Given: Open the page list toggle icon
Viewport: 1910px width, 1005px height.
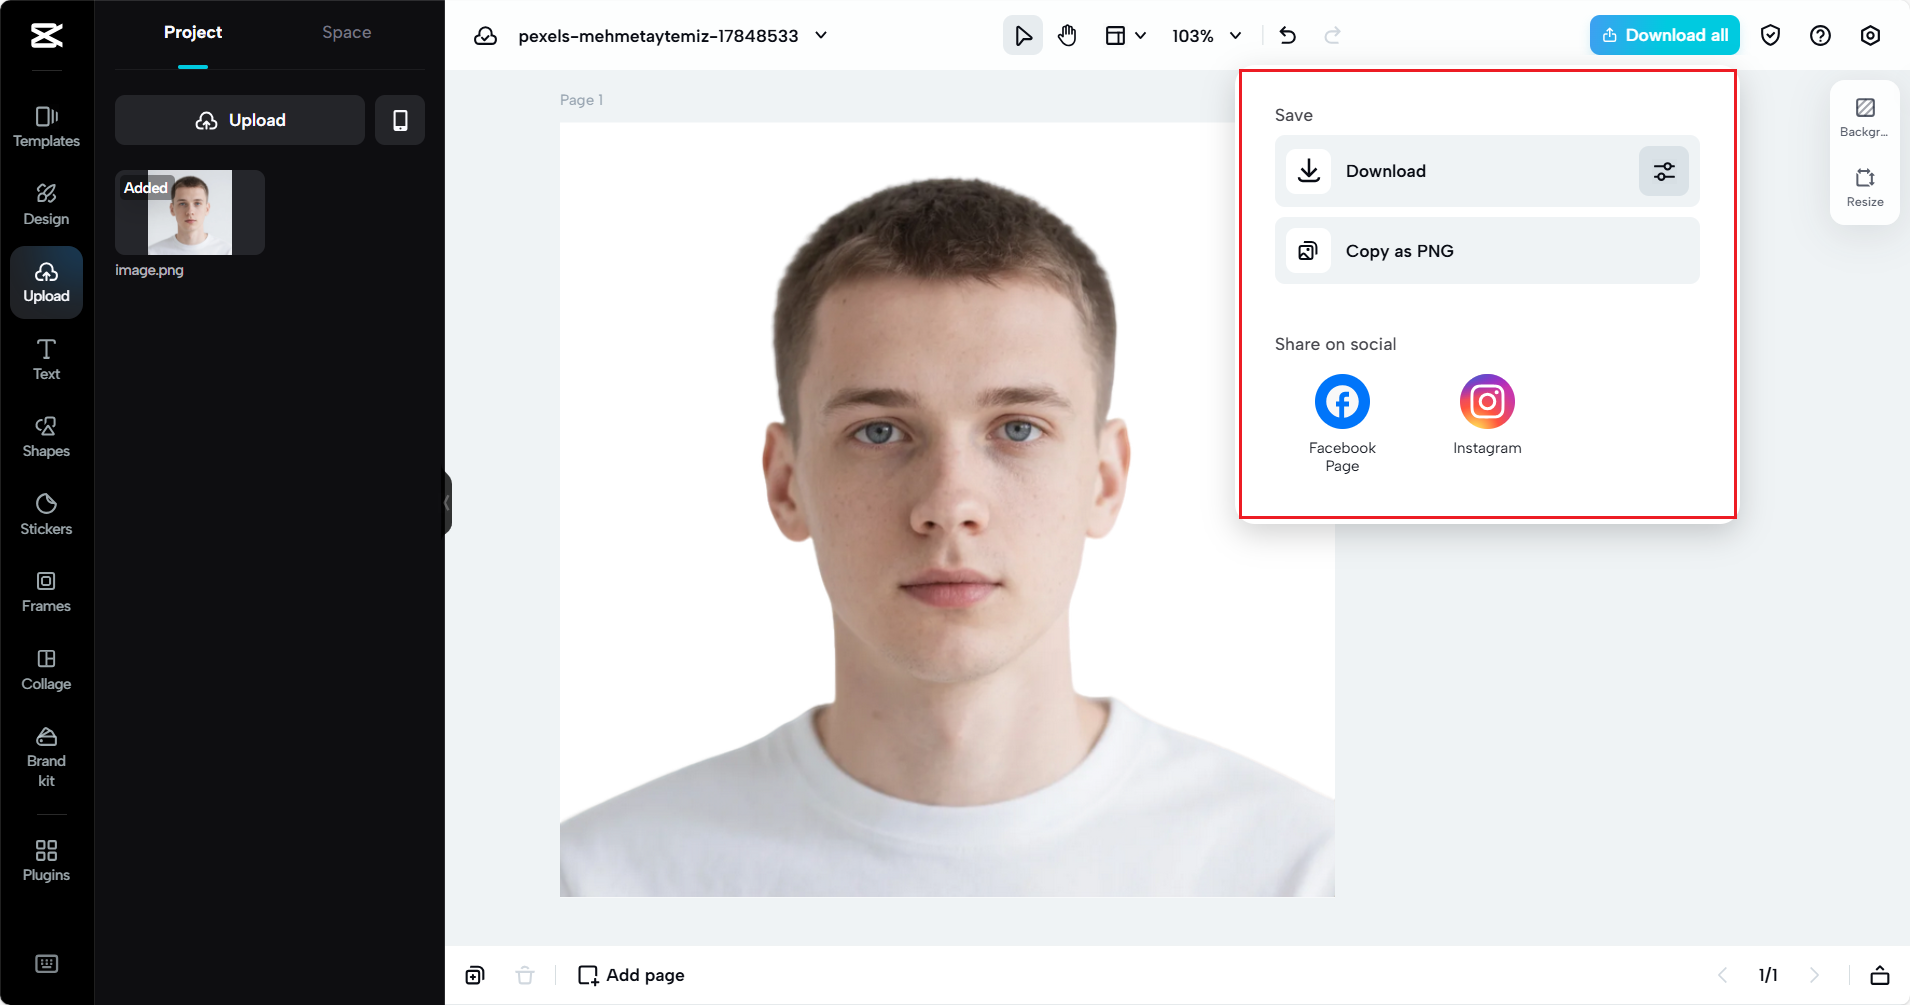Looking at the screenshot, I should (1880, 975).
